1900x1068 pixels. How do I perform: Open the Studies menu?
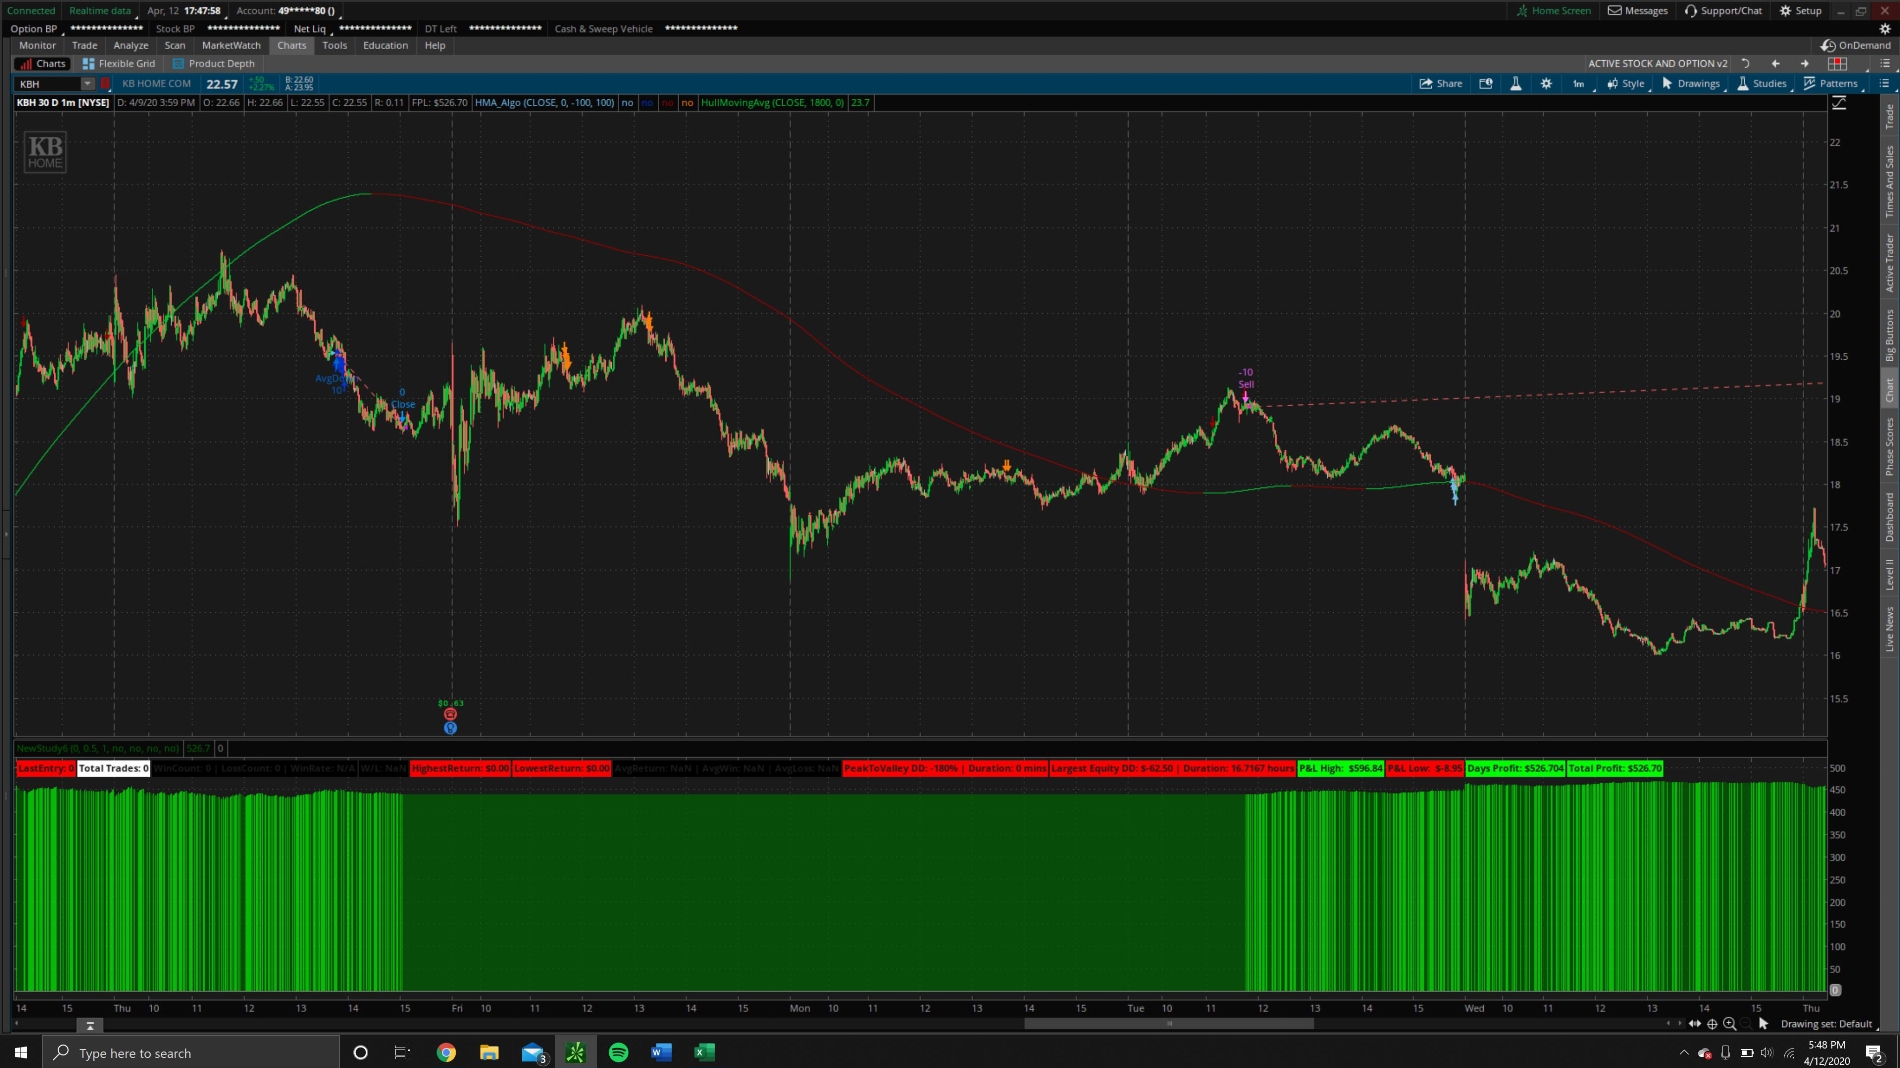coord(1762,84)
